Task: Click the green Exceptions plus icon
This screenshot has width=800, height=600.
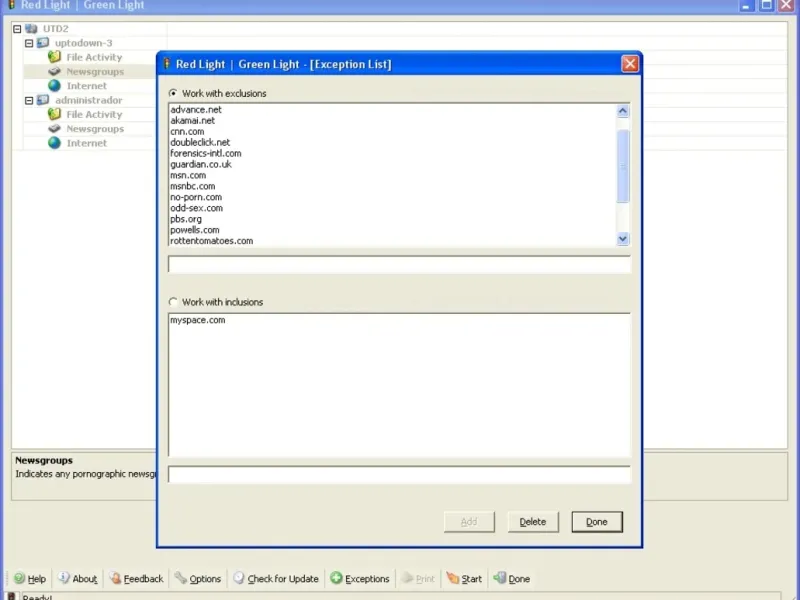Action: click(336, 578)
